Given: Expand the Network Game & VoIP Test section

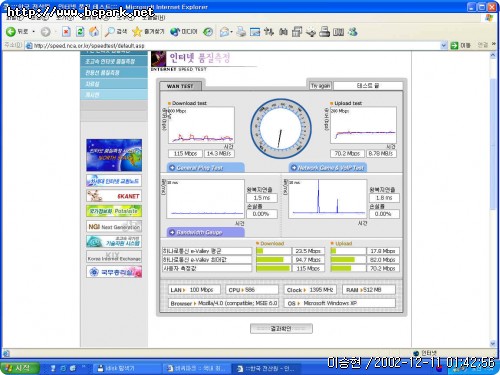Looking at the screenshot, I should tap(328, 168).
